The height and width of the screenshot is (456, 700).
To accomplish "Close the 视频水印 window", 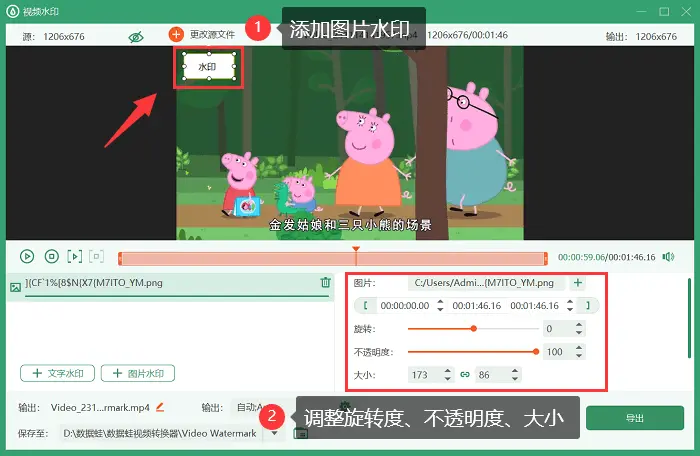I will [686, 12].
